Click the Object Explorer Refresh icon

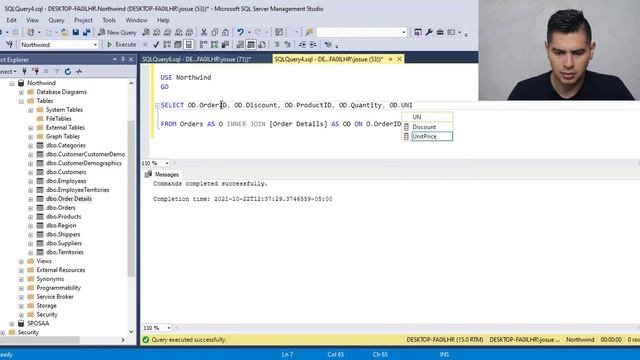click(68, 71)
